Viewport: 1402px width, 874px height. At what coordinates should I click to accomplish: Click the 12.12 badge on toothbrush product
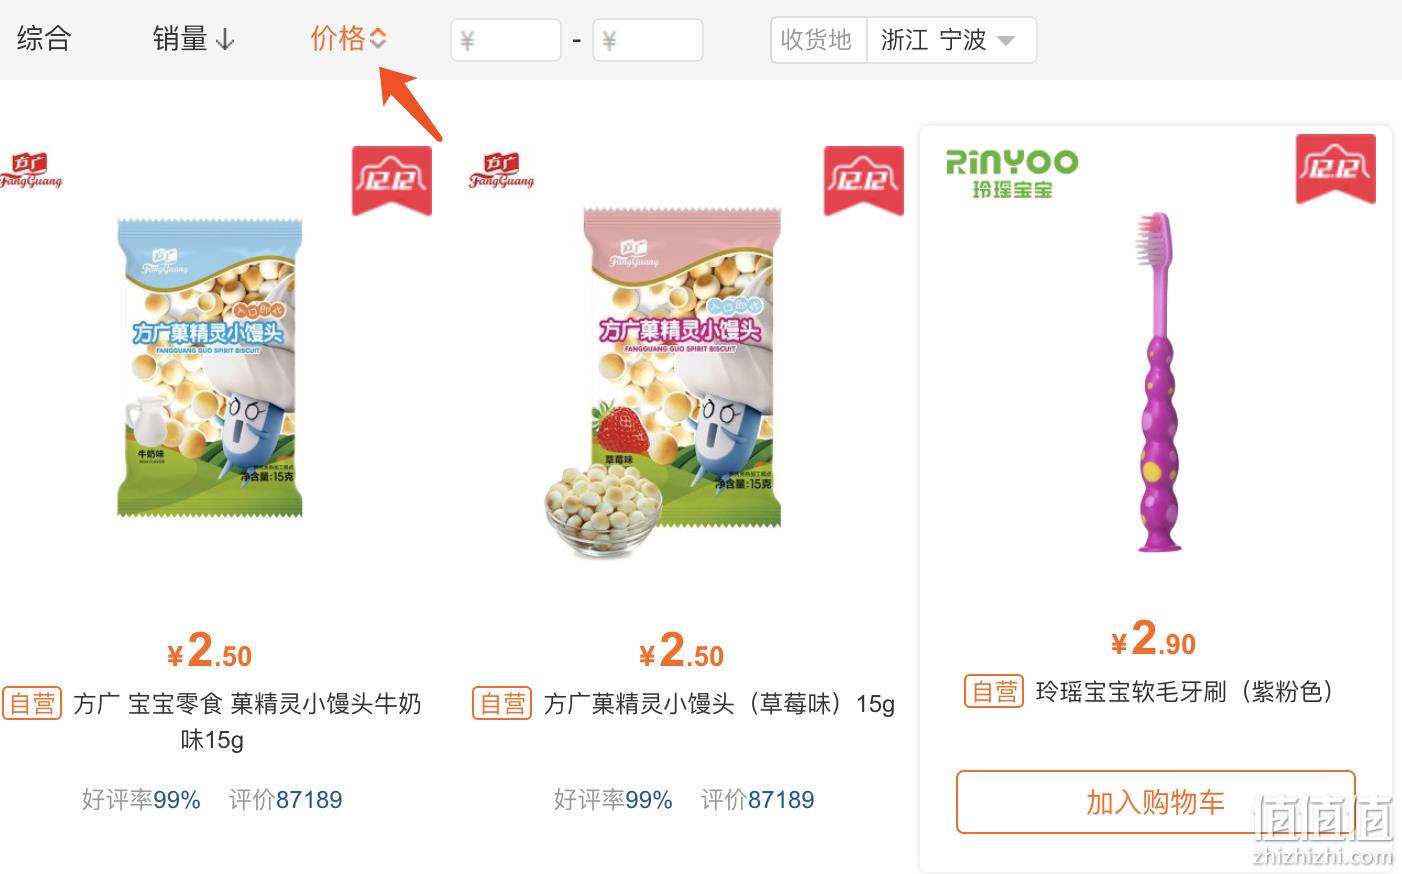(1335, 169)
